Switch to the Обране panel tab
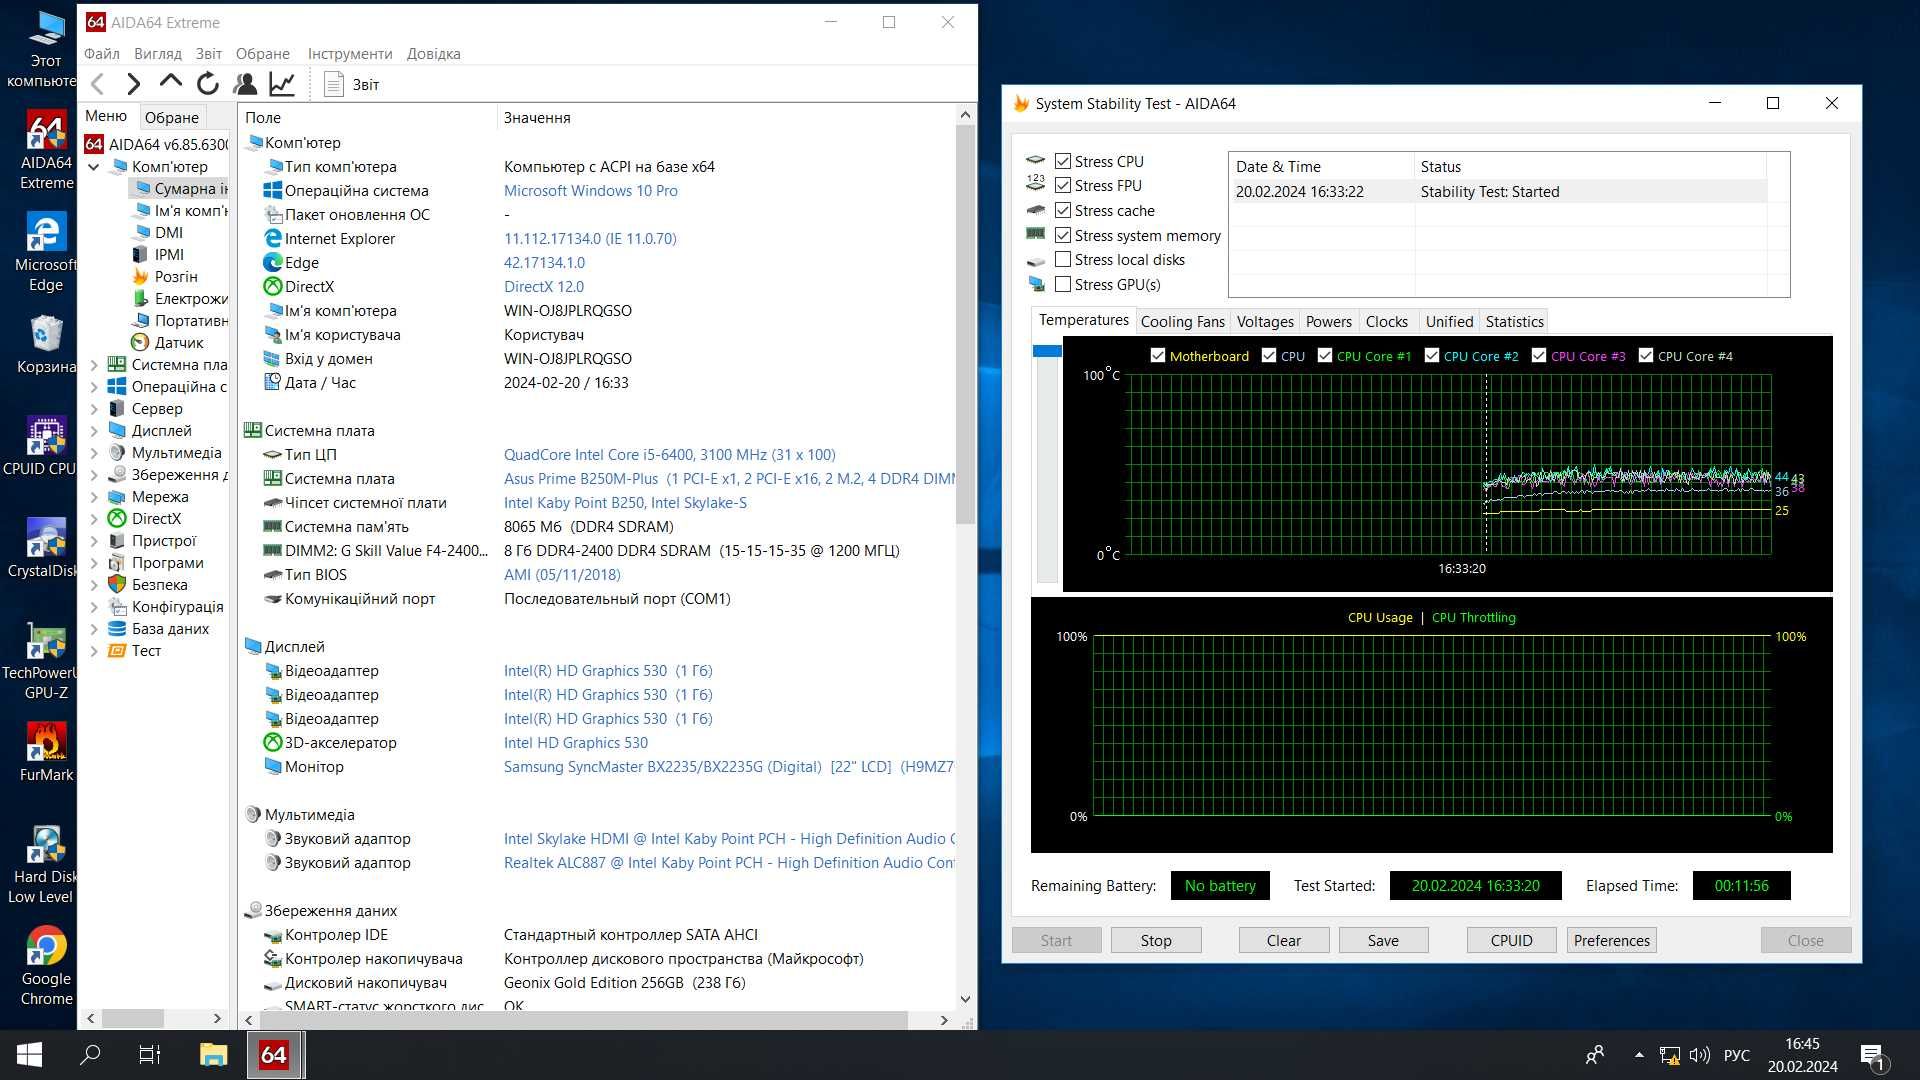 coord(172,117)
